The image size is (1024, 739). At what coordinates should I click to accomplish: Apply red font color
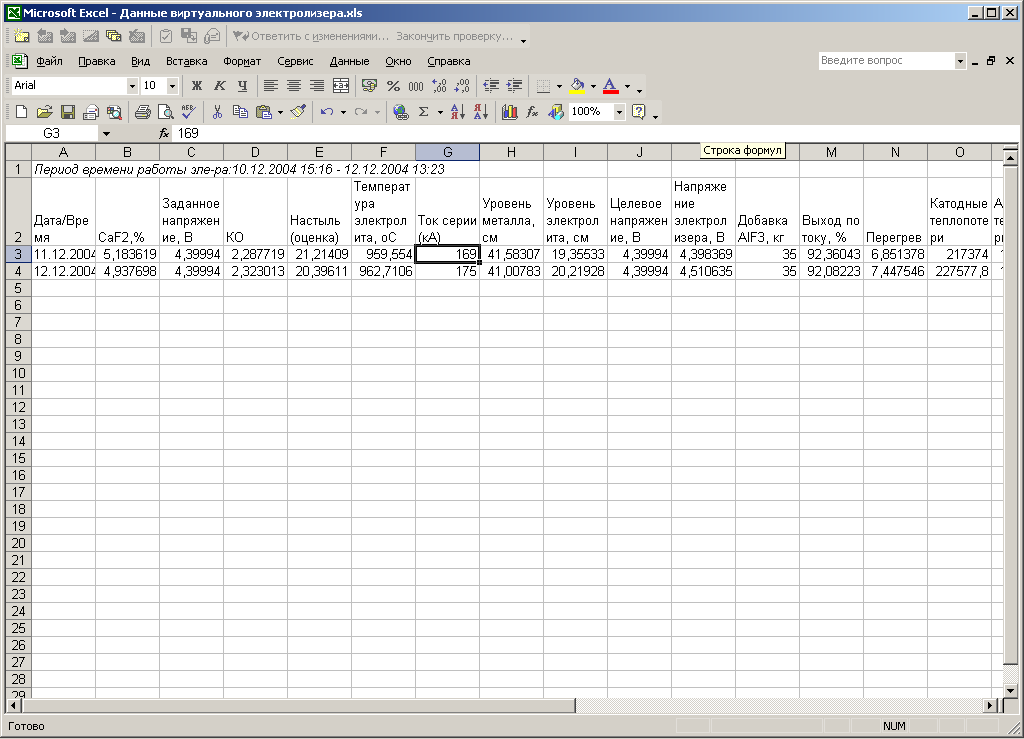tap(611, 86)
